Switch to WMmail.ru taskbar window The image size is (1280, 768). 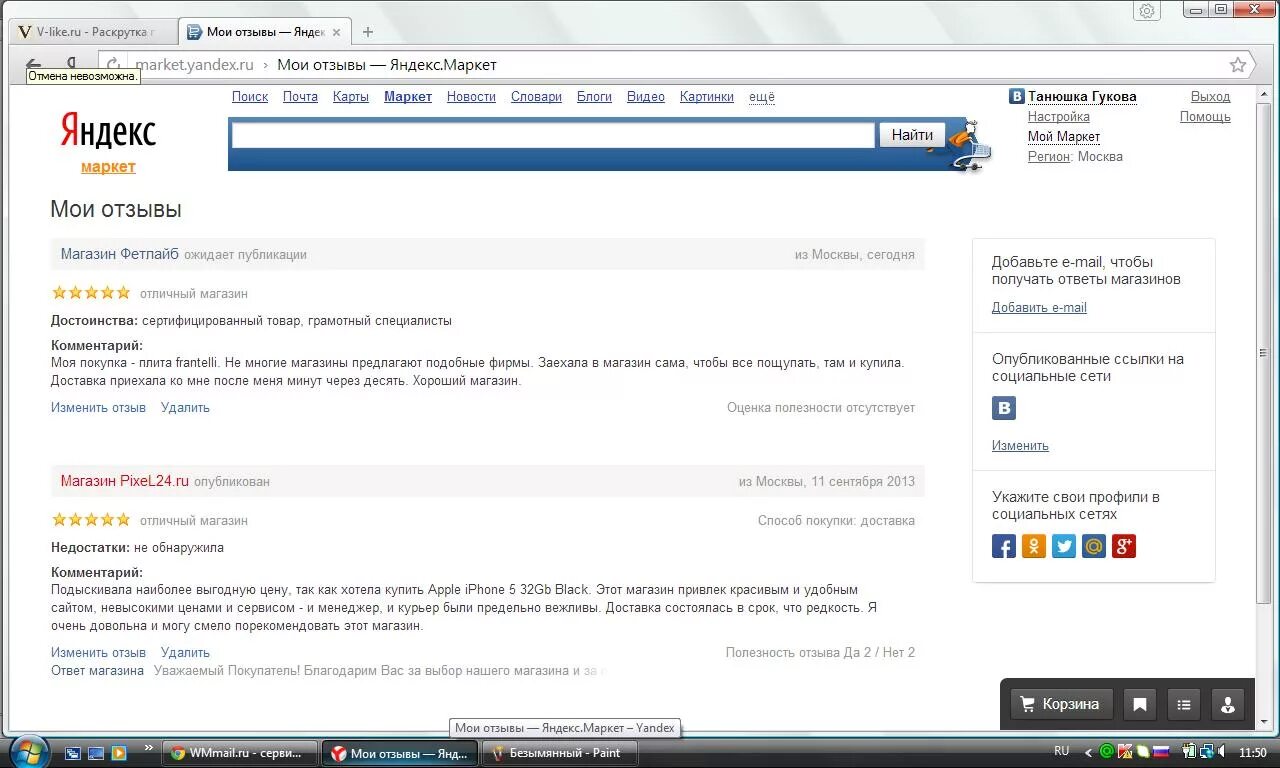point(241,753)
